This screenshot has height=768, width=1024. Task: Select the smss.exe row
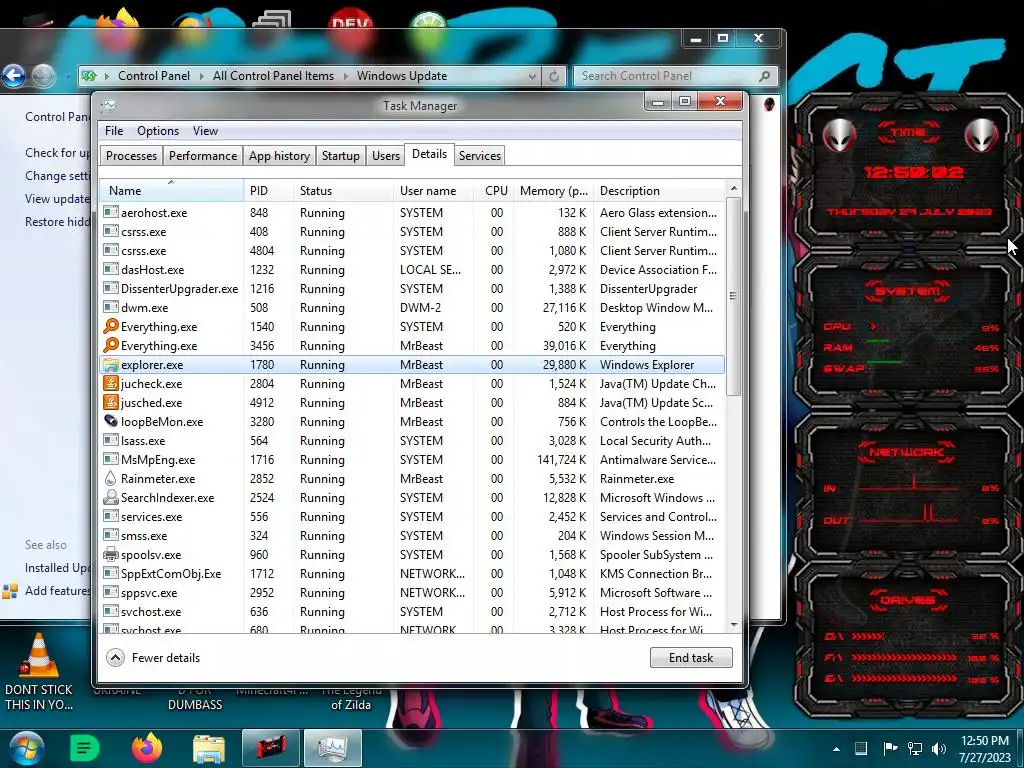coord(412,535)
